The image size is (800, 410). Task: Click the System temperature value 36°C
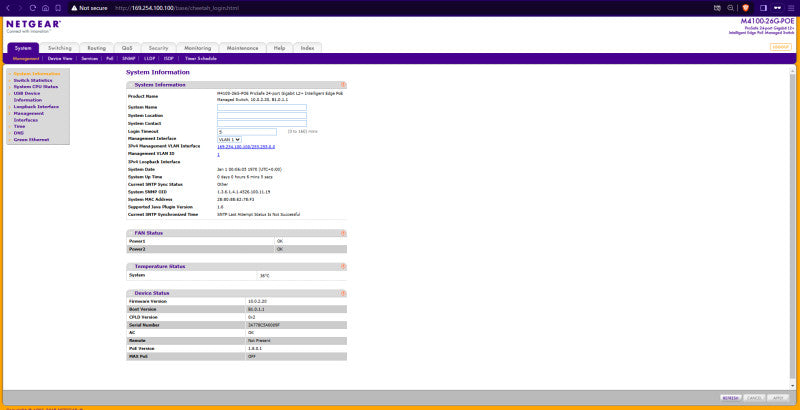(x=264, y=275)
